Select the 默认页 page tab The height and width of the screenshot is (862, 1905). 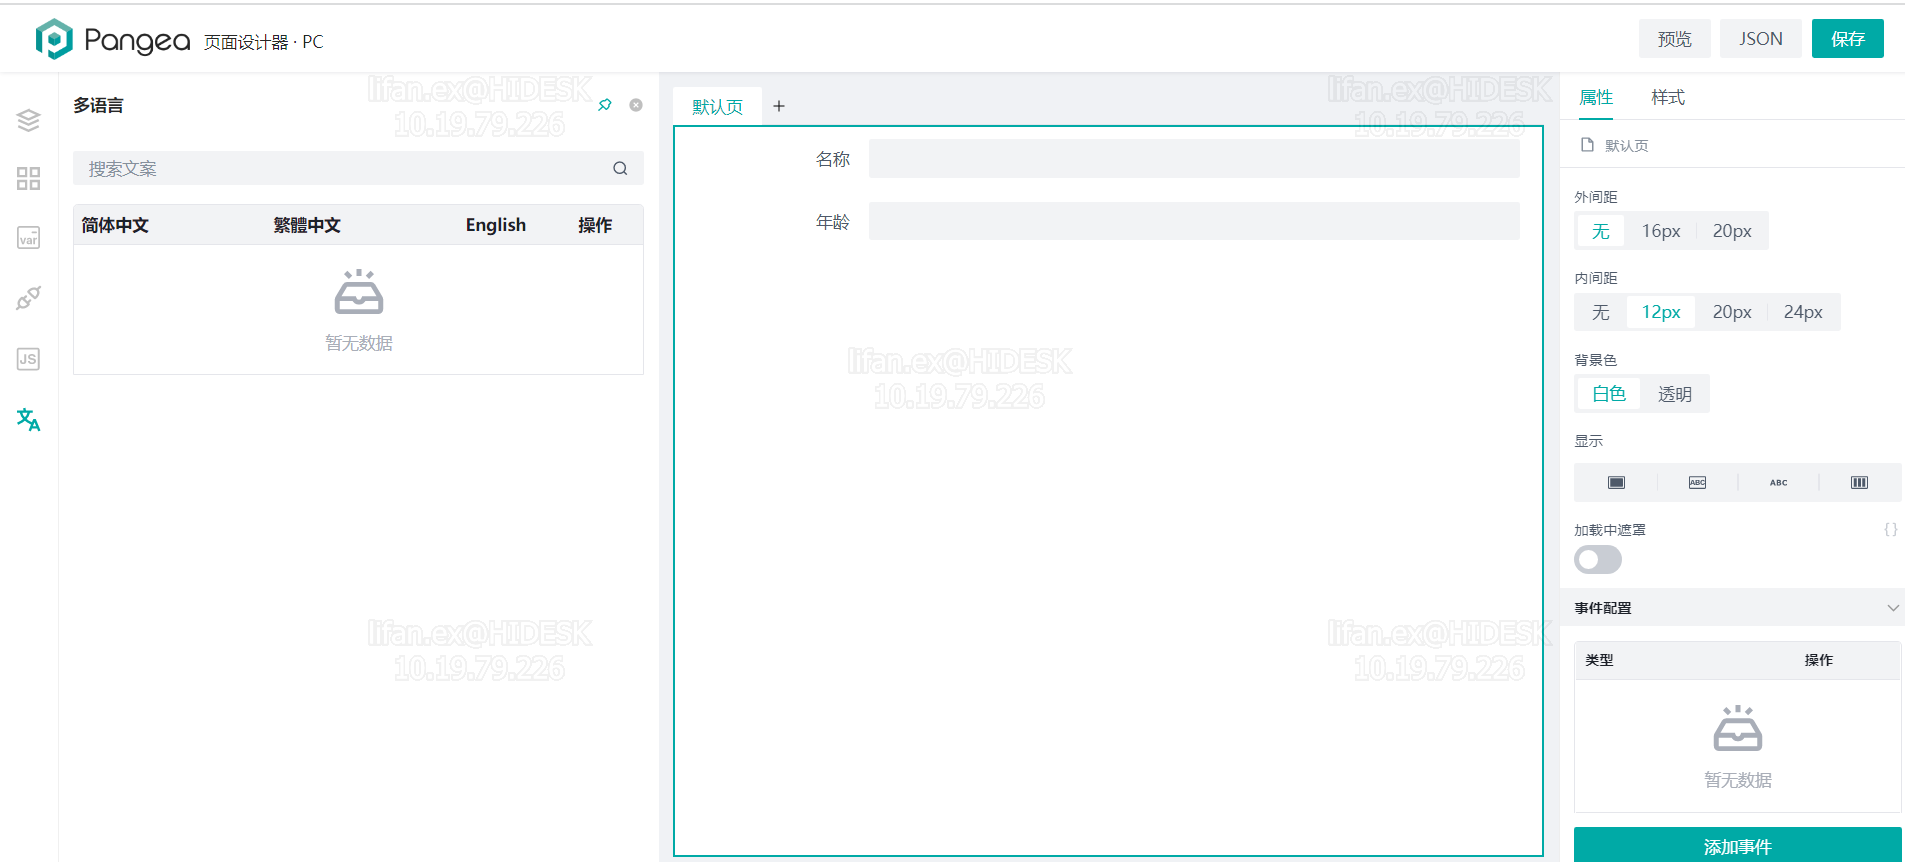718,106
